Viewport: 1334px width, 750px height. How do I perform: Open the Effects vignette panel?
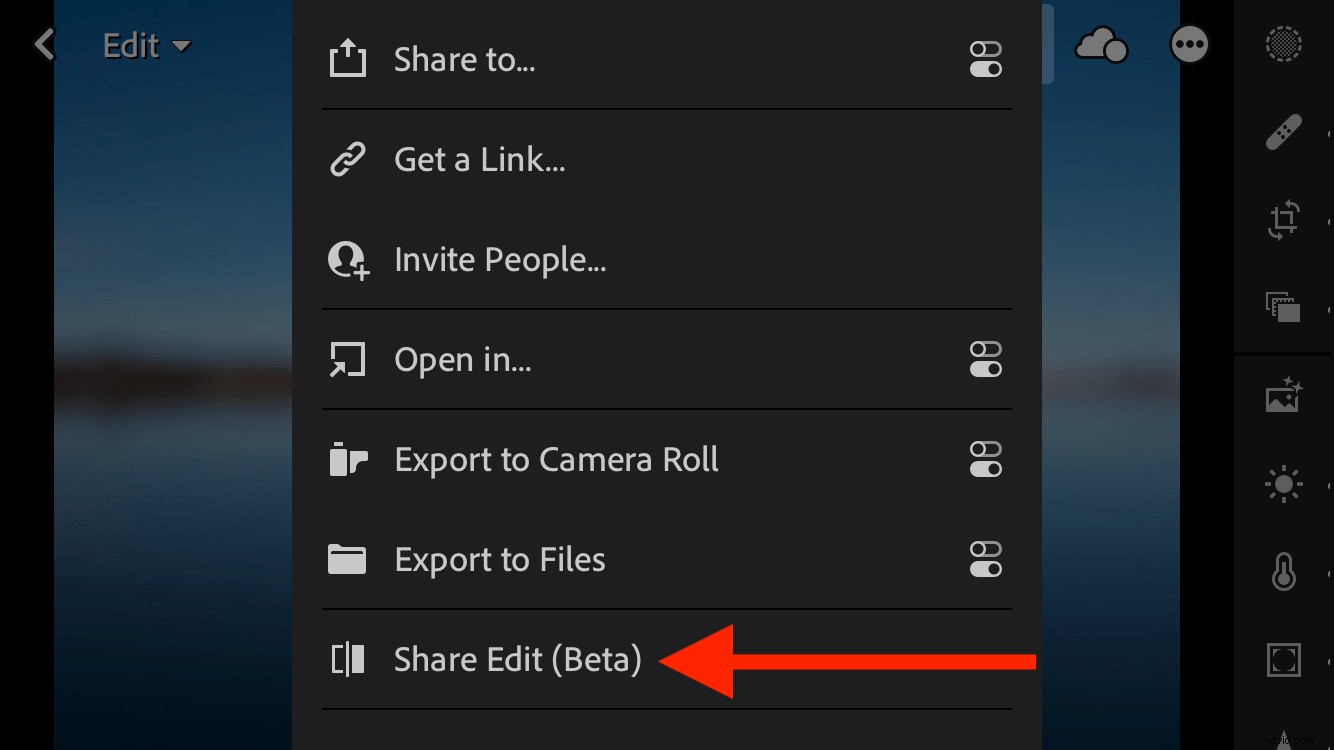[x=1283, y=659]
